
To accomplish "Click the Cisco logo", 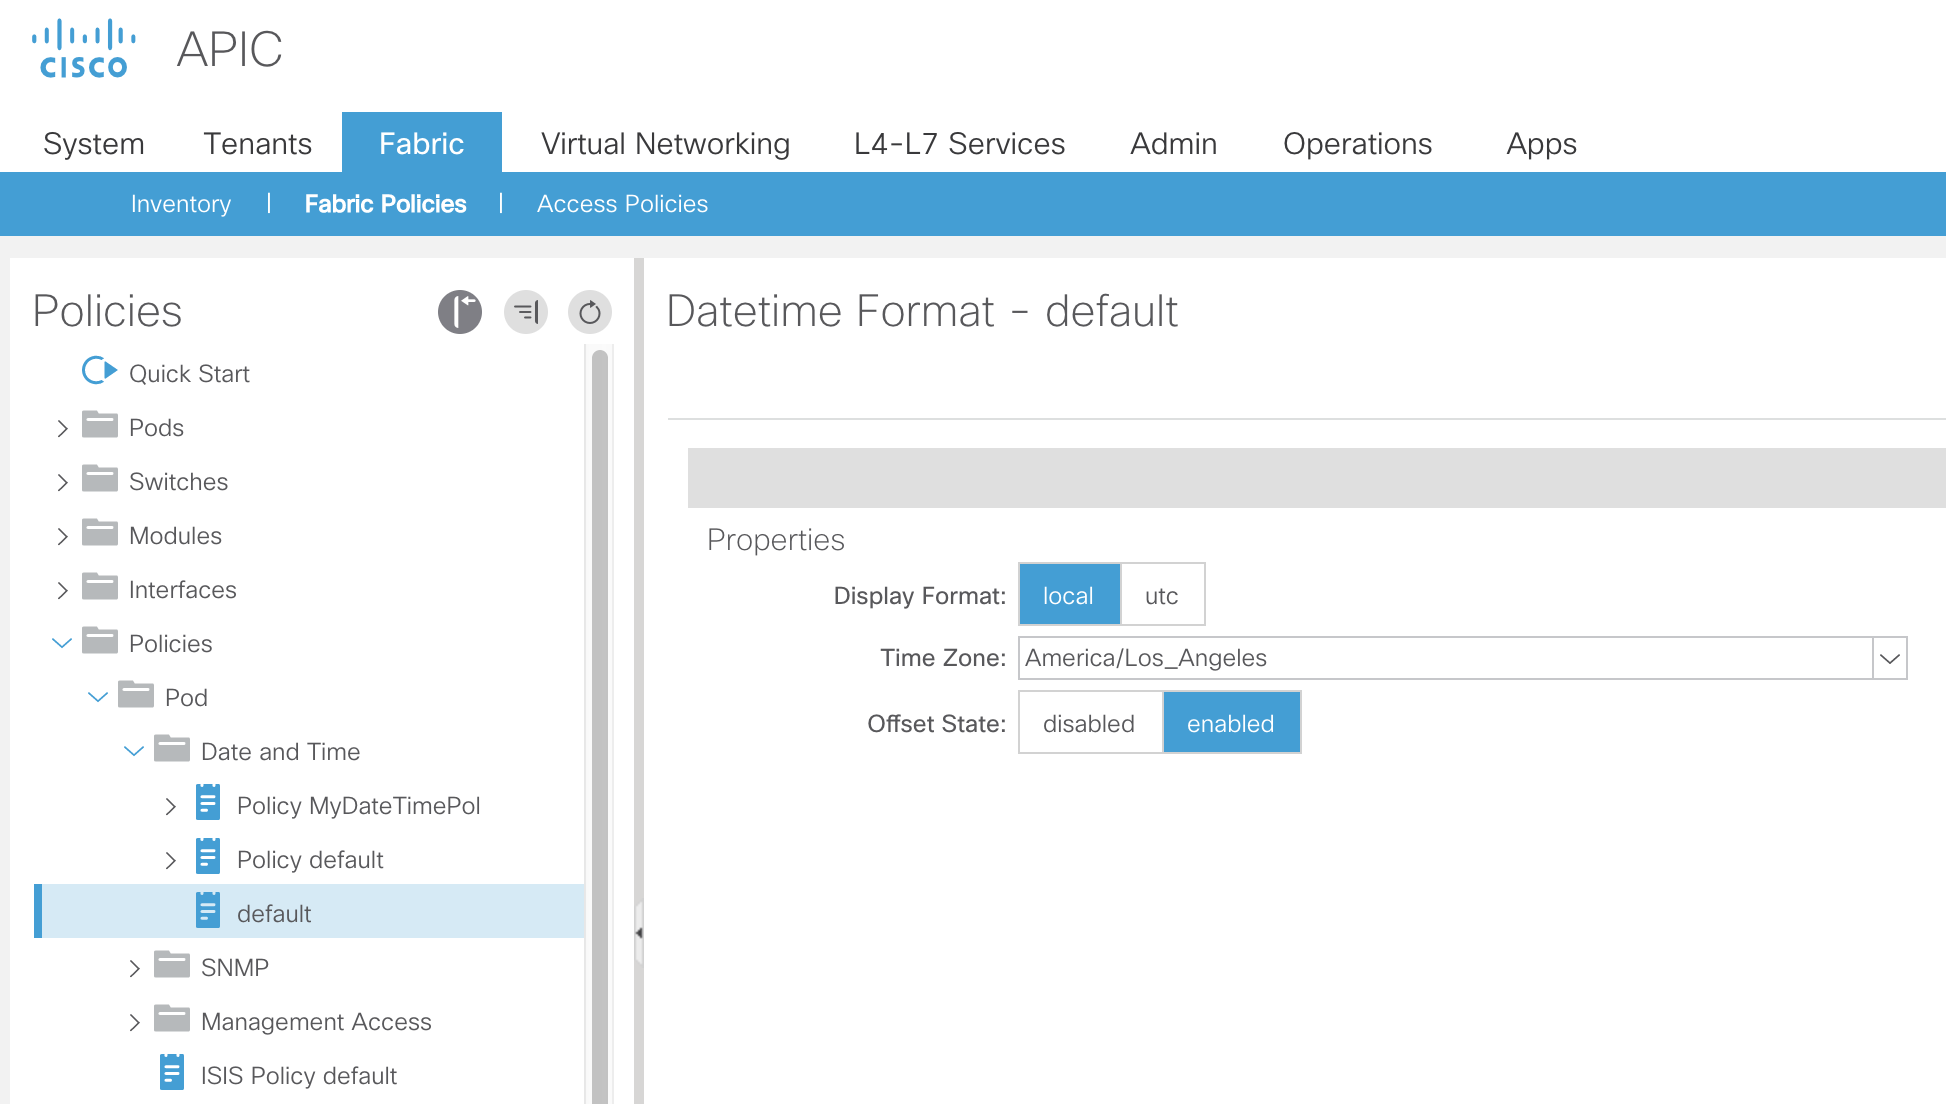I will click(84, 49).
